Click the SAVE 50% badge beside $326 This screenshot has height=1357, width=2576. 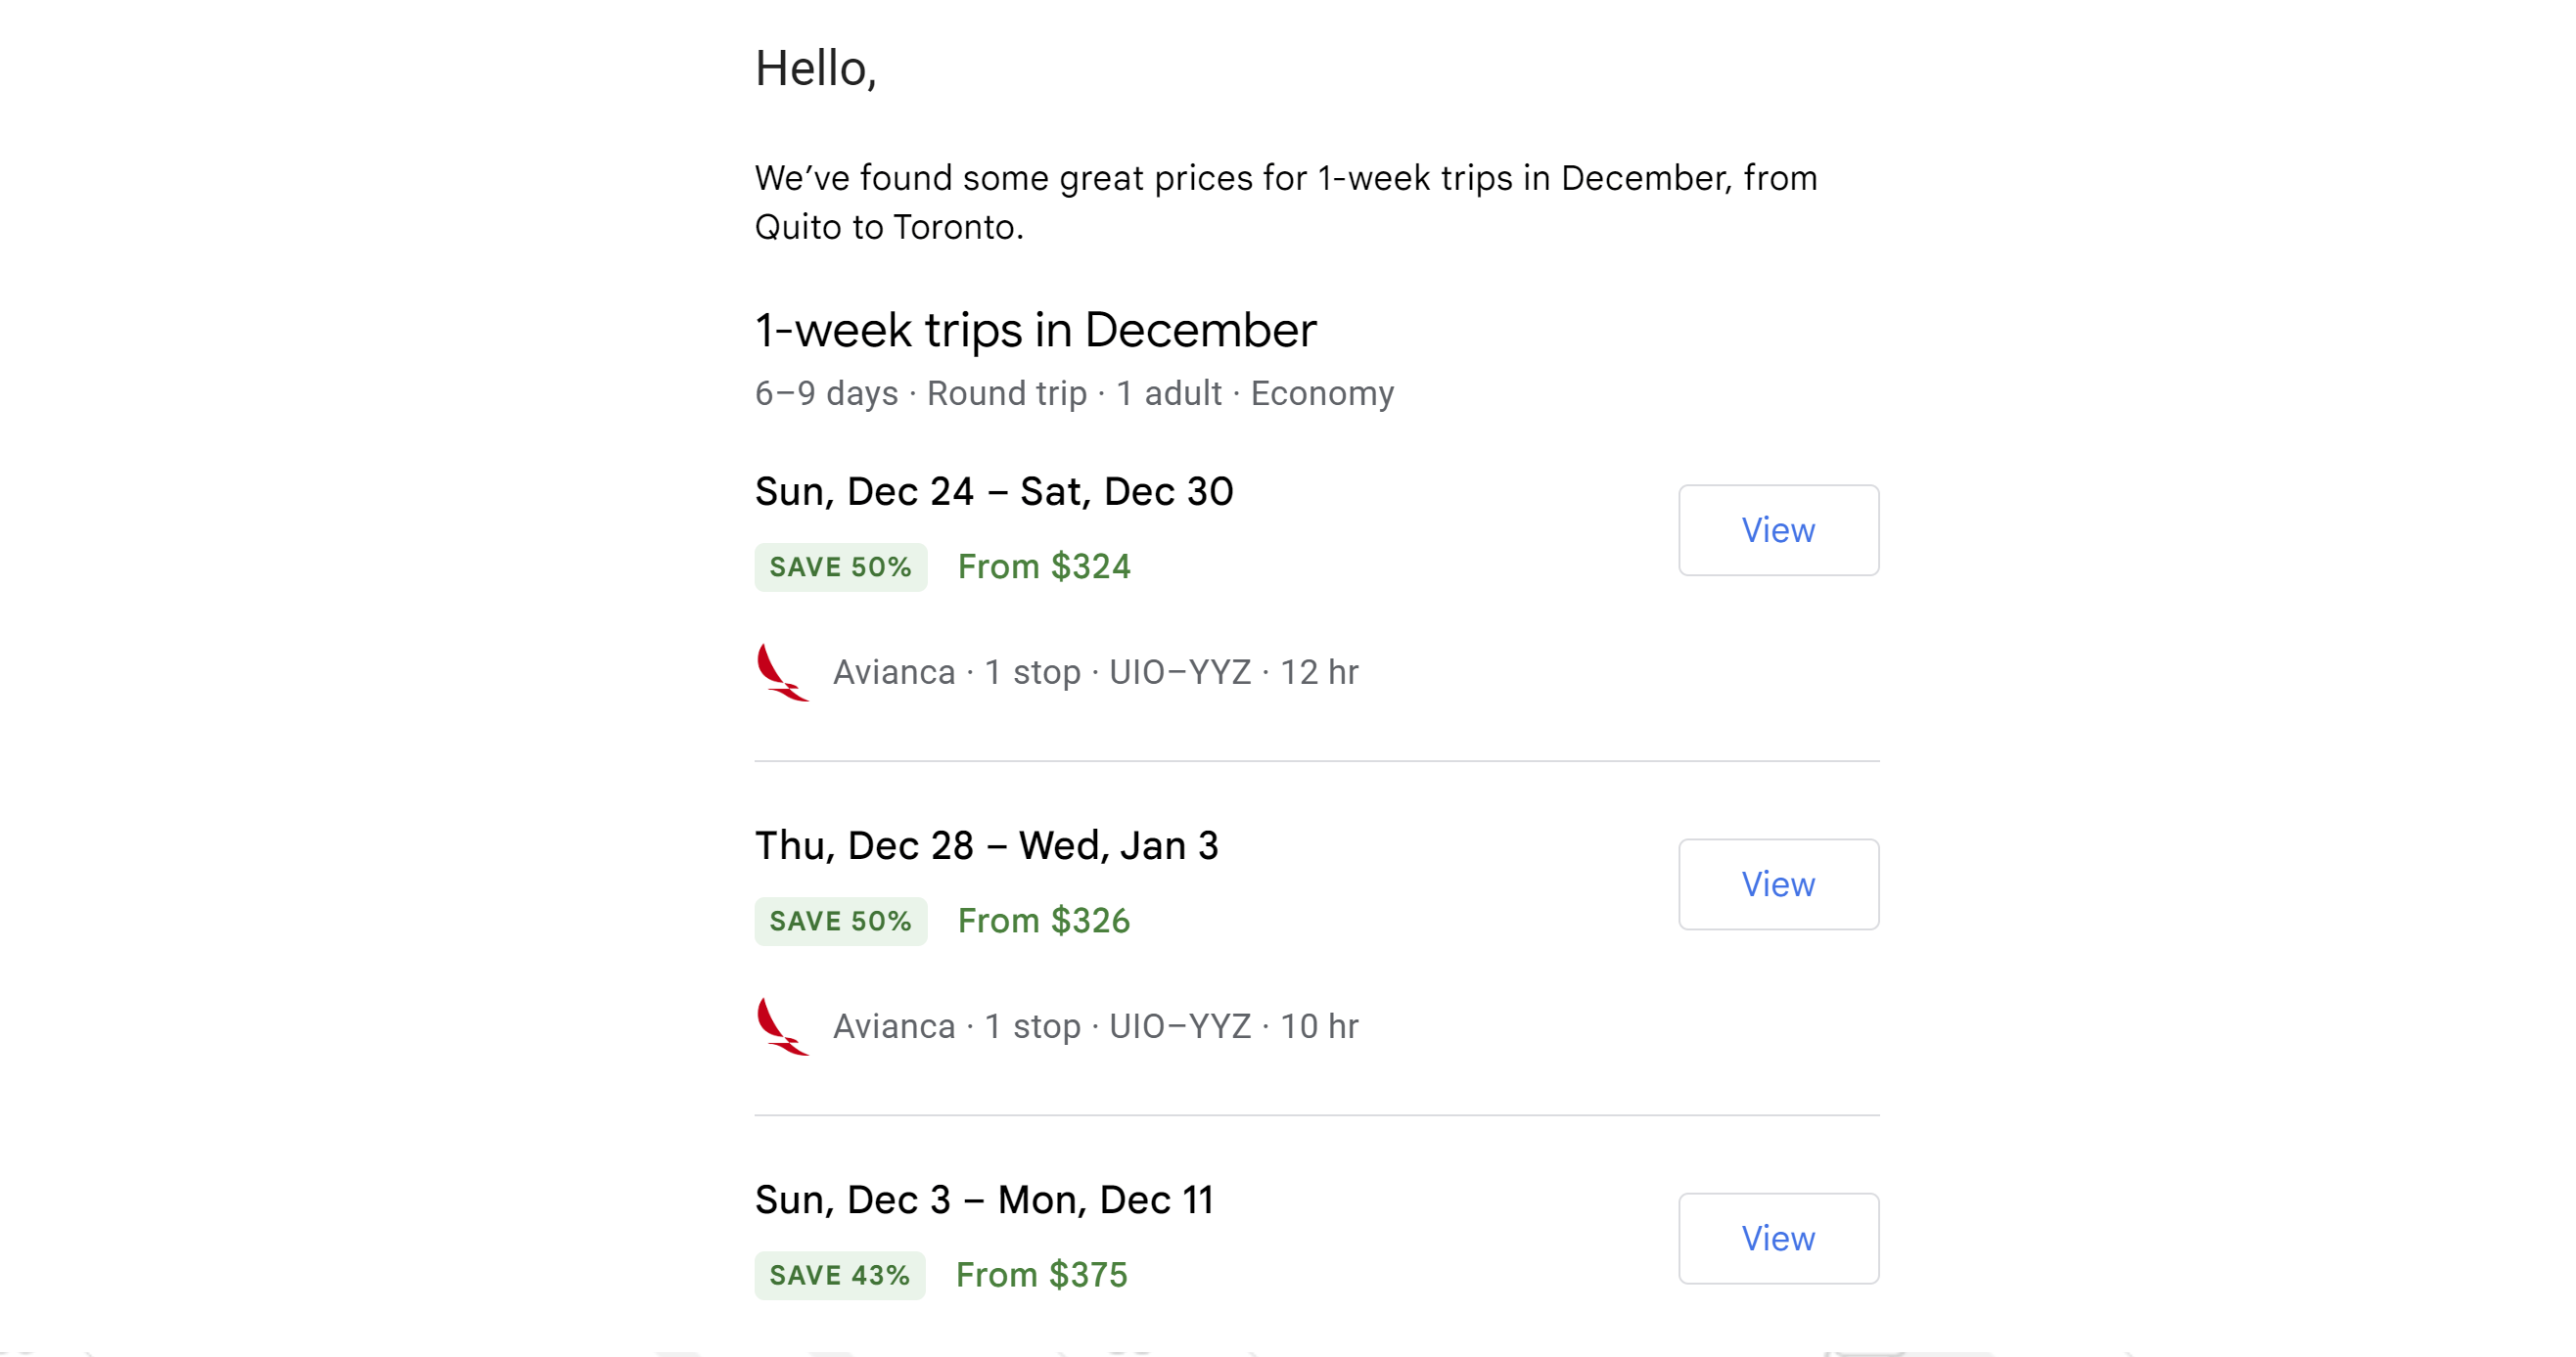click(x=840, y=921)
